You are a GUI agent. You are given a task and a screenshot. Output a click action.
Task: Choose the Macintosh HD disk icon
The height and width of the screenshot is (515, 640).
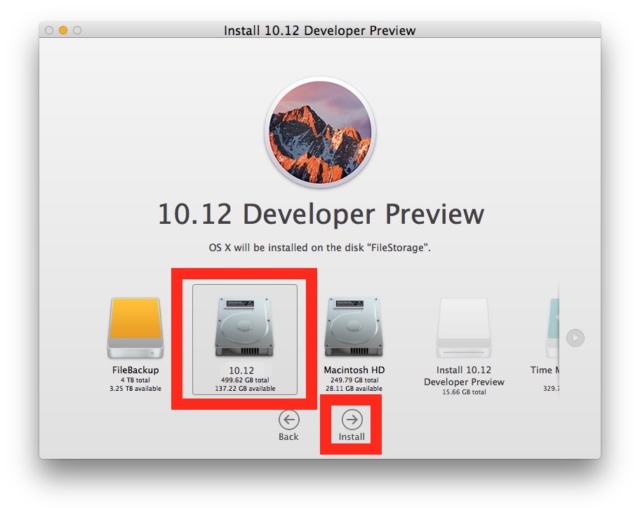[x=354, y=326]
